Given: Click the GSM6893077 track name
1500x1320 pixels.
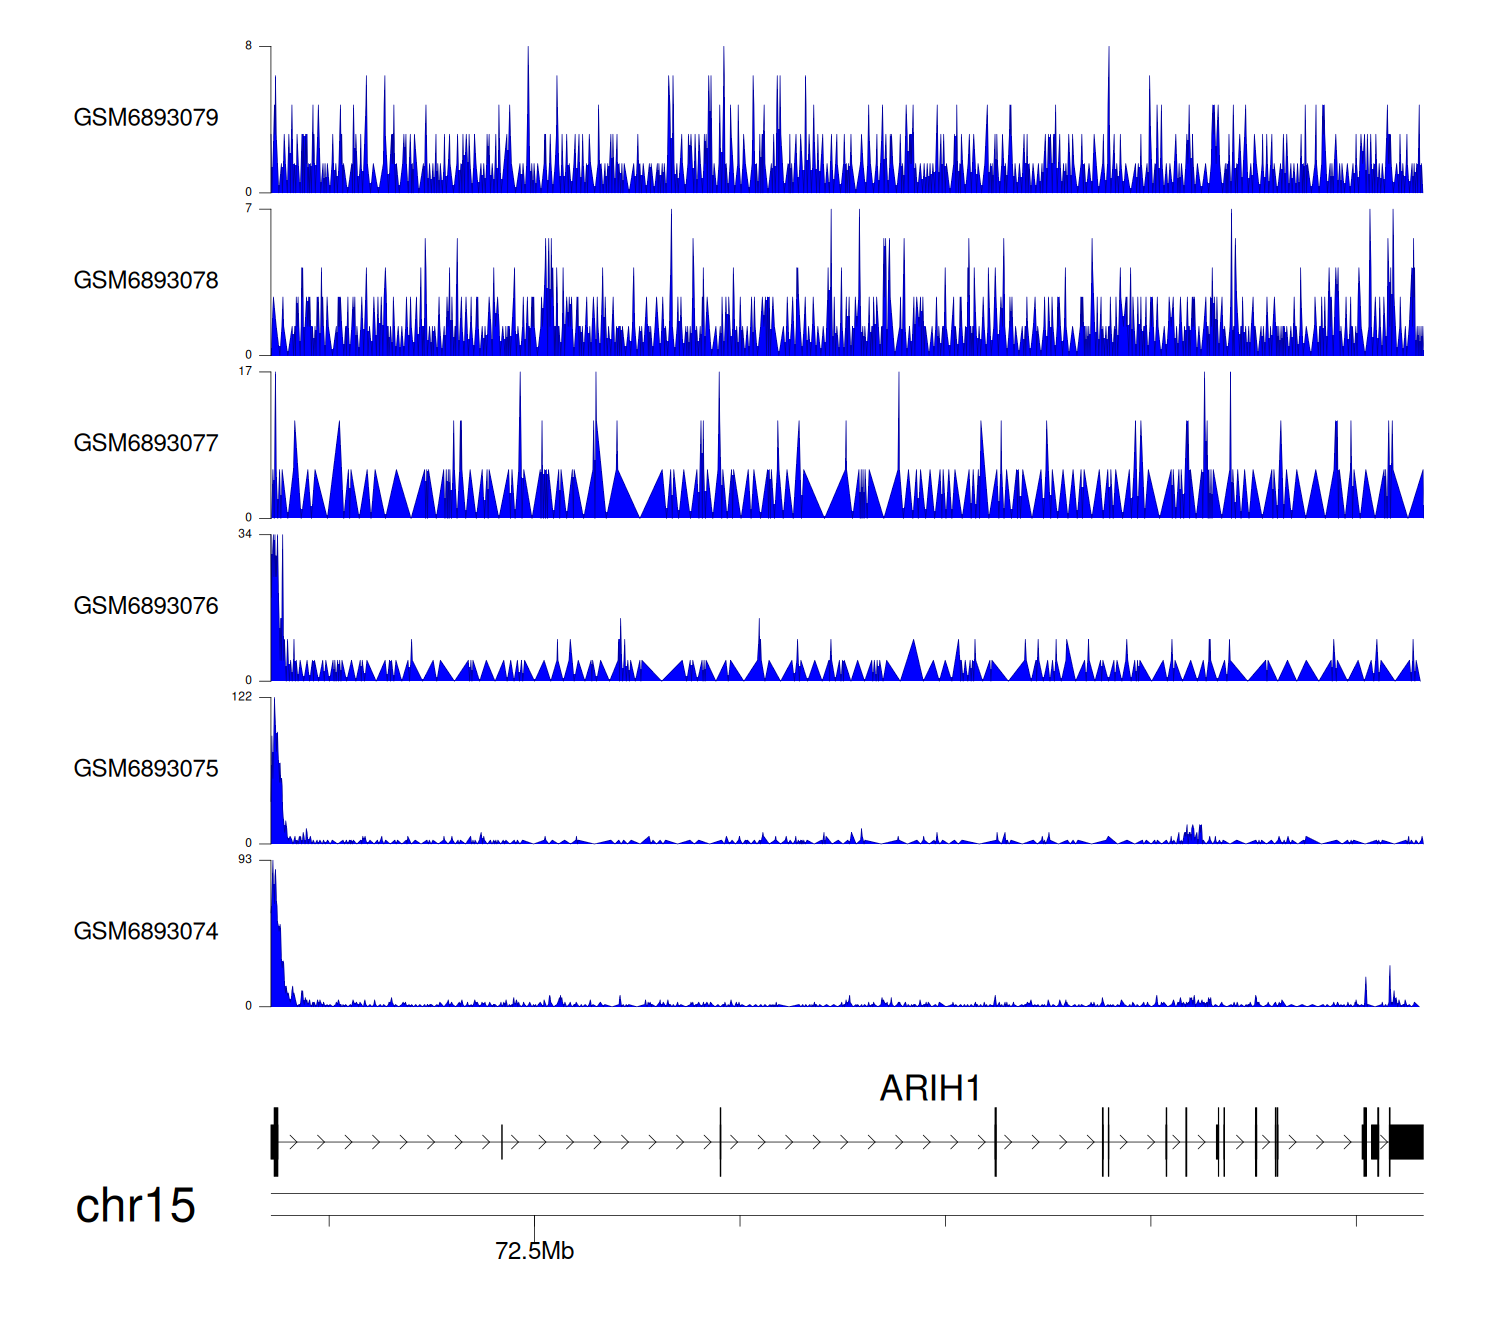Looking at the screenshot, I should (146, 443).
